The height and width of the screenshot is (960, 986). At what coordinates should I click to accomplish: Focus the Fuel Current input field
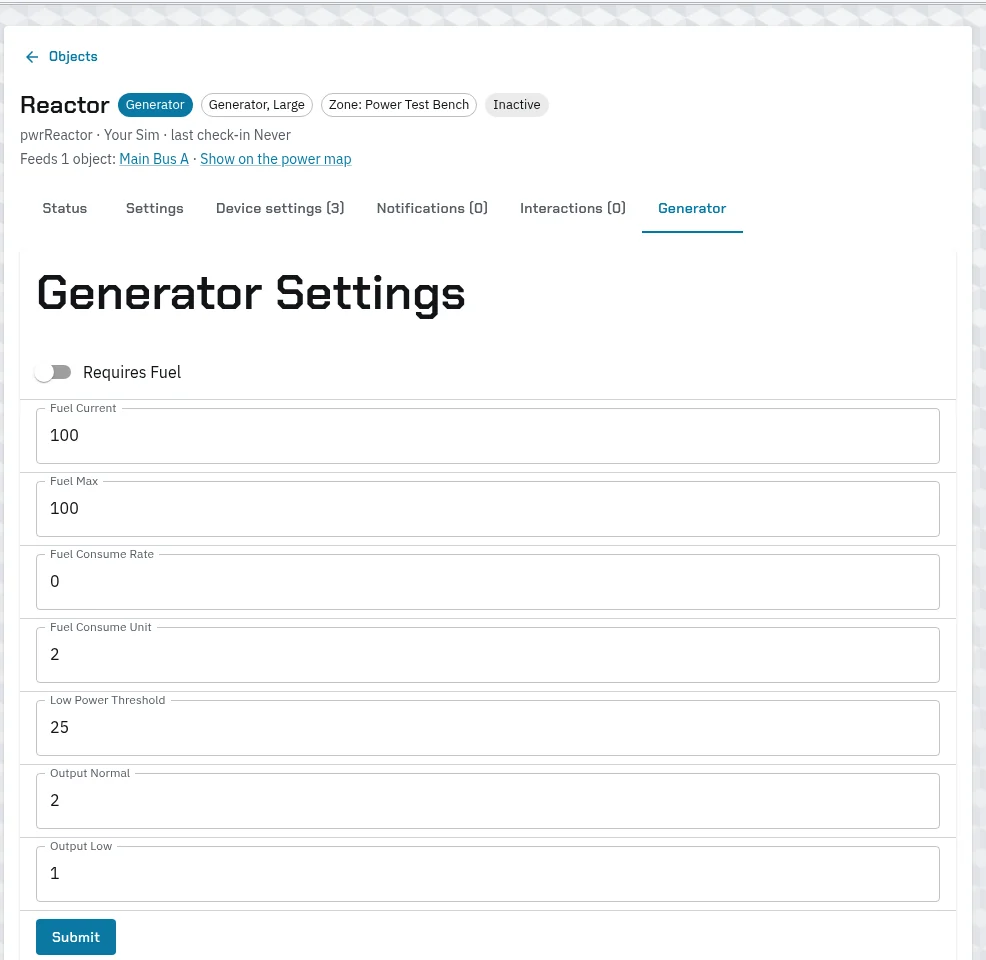tap(488, 436)
